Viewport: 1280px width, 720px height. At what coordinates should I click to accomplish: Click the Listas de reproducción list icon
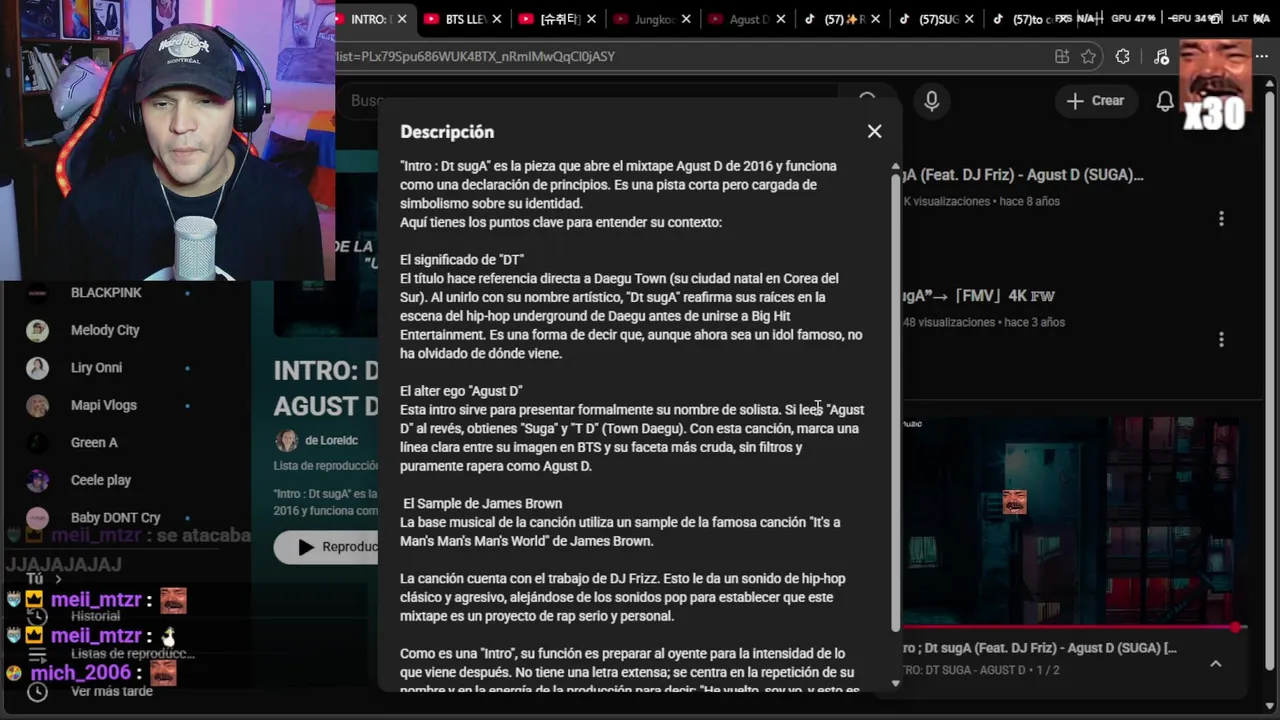(x=37, y=654)
